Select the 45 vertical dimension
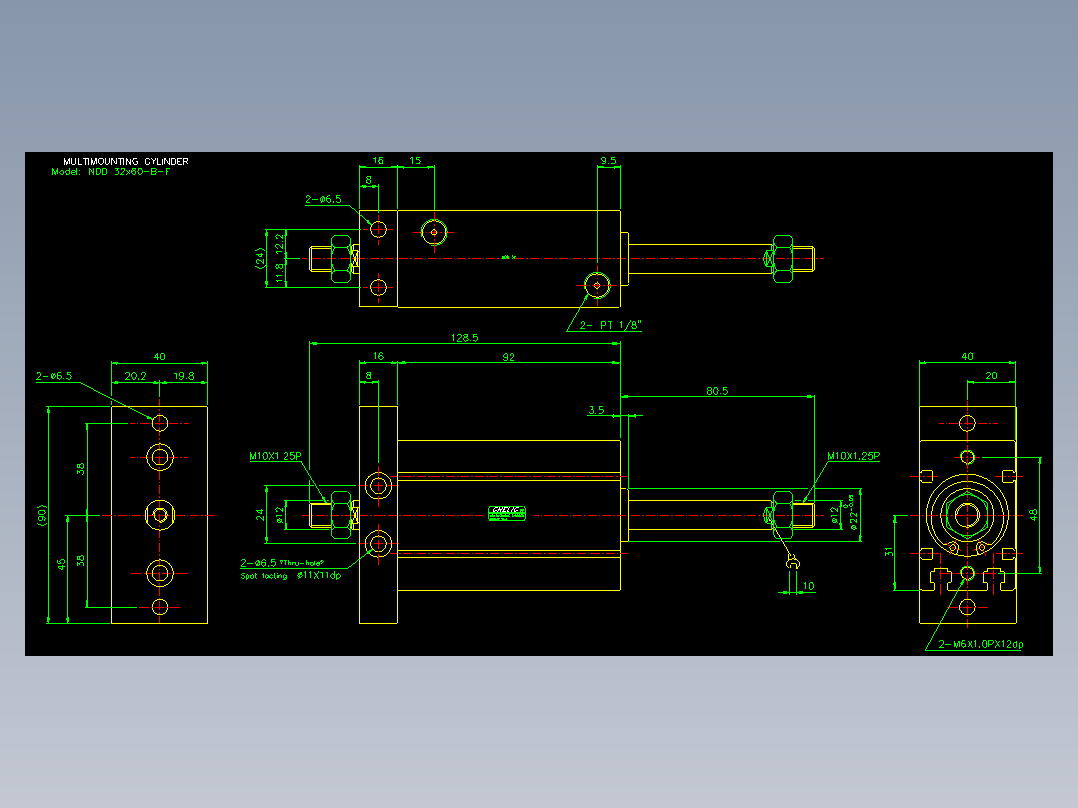The width and height of the screenshot is (1078, 808). pyautogui.click(x=61, y=564)
